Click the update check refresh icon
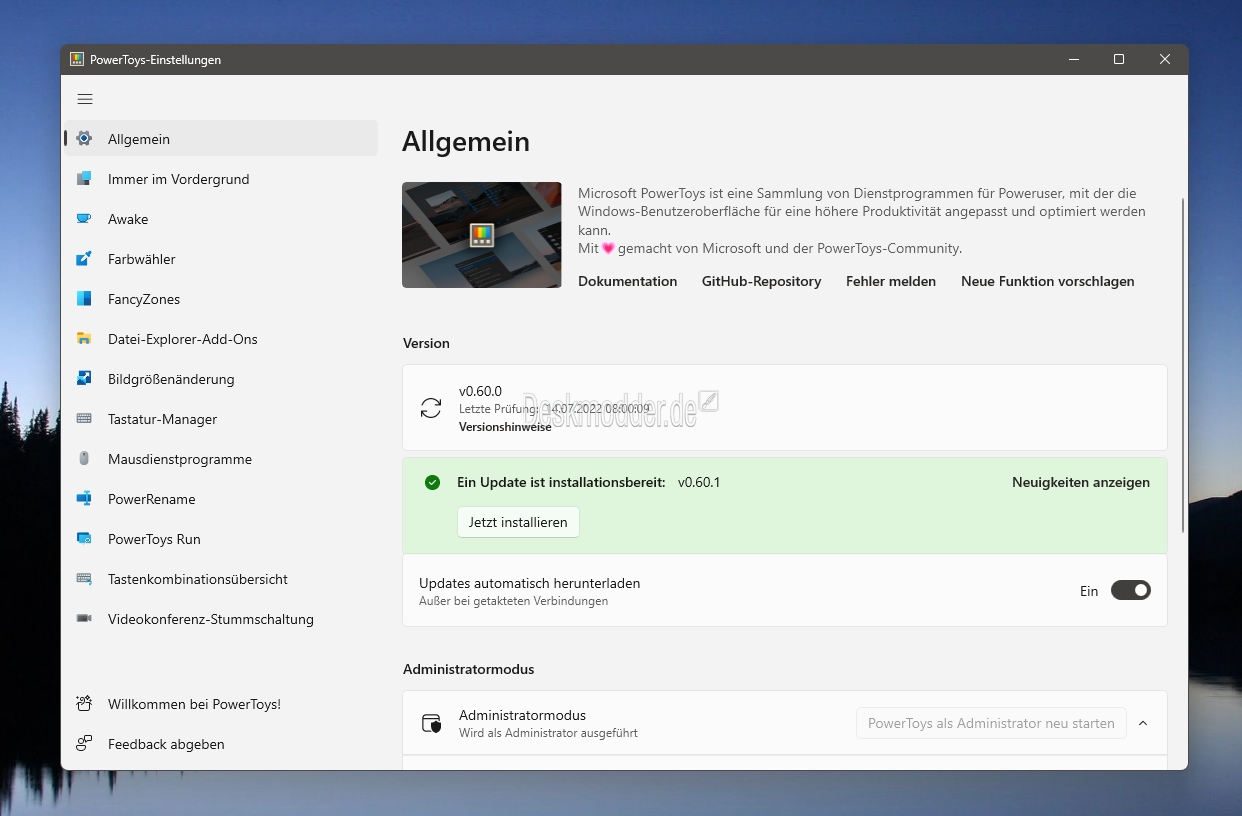 431,408
